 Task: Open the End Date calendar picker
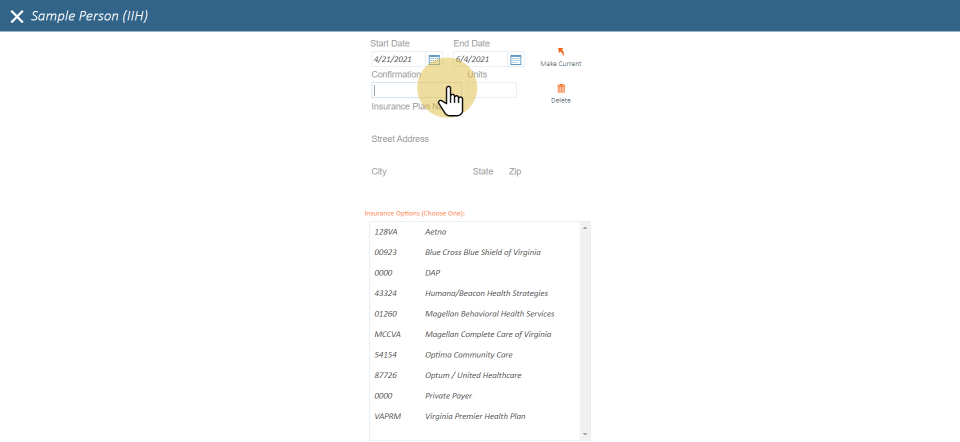pos(516,60)
